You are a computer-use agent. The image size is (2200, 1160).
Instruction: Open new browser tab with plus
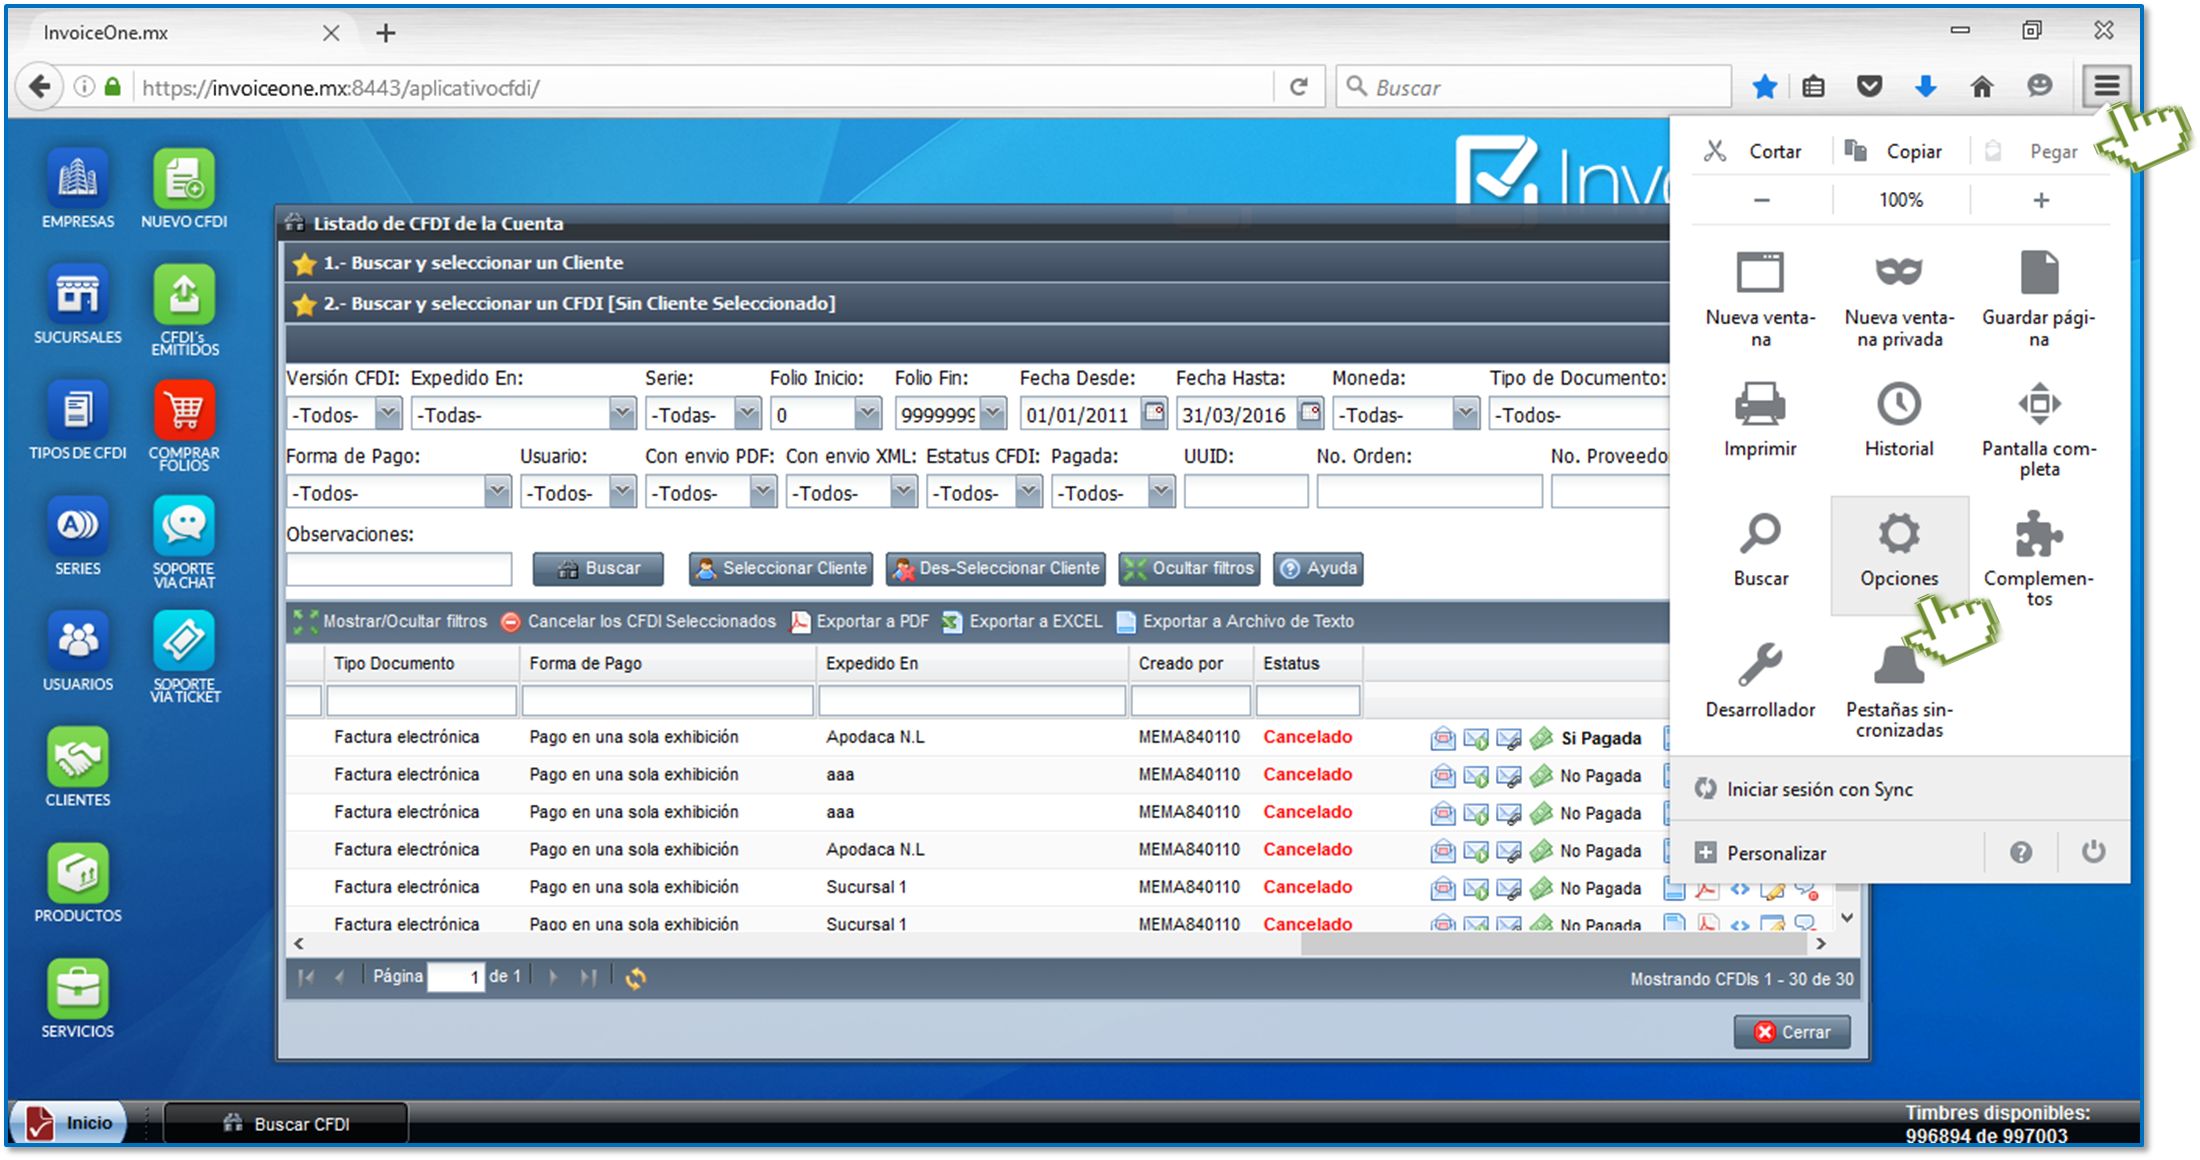[x=386, y=33]
